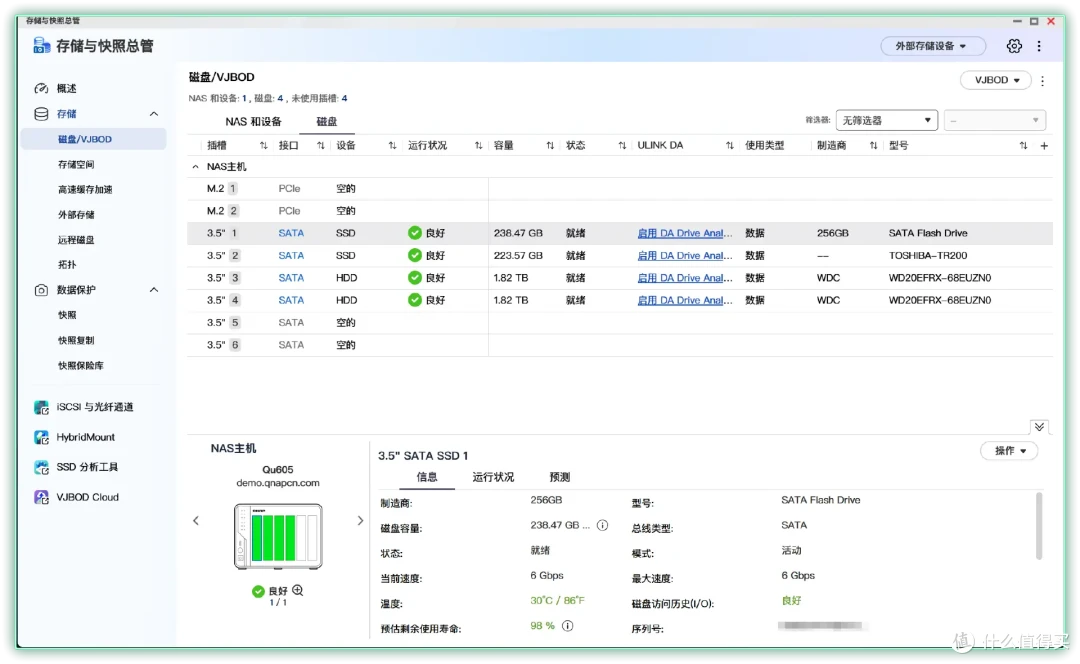Viewport: 1080px width, 664px height.
Task: Open the iSCSI & Fibre Channel icon
Action: click(41, 407)
